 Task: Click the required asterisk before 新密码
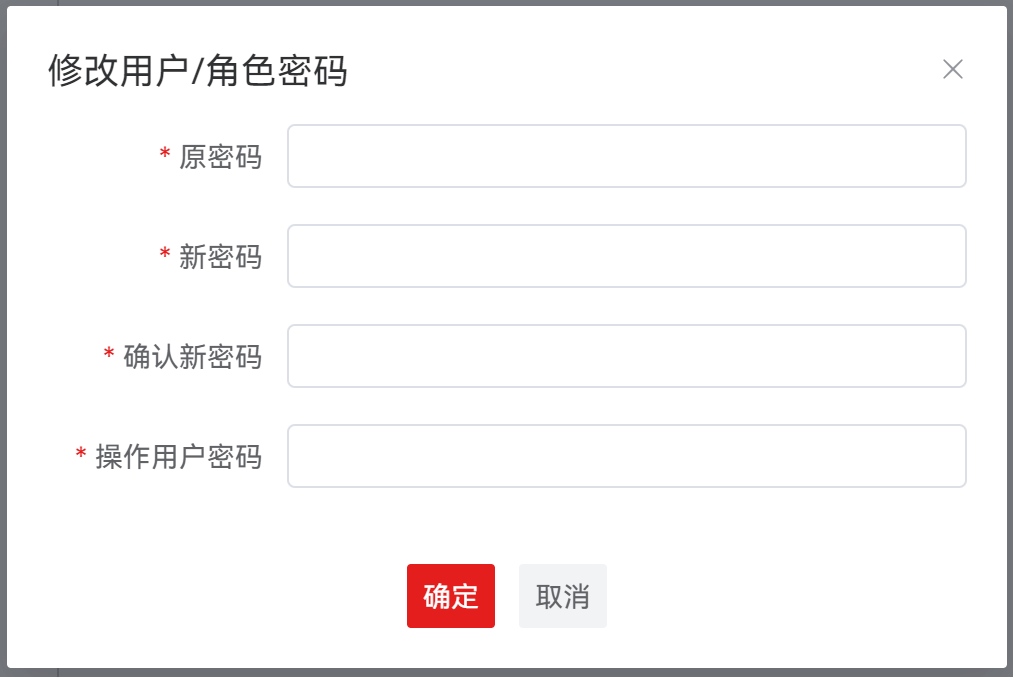click(x=165, y=255)
